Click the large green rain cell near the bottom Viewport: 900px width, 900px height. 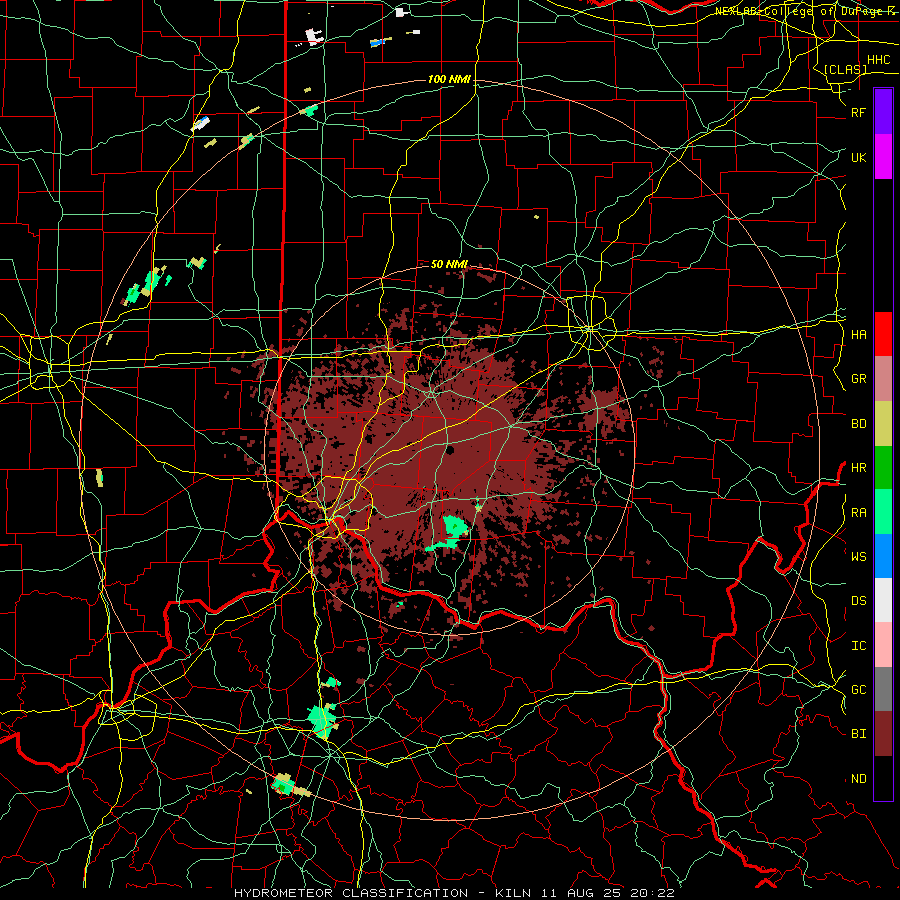click(321, 720)
